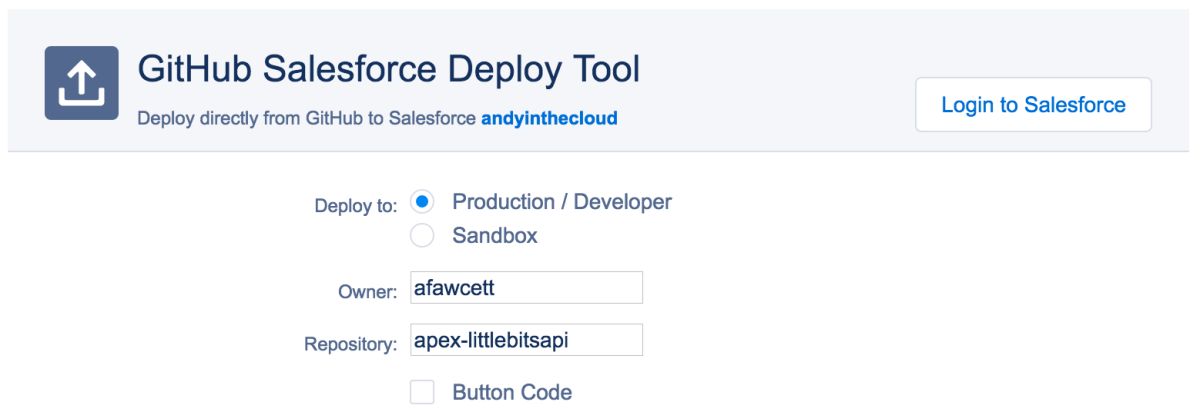The height and width of the screenshot is (412, 1200).
Task: Click the 'Owner:' field label
Action: (368, 291)
